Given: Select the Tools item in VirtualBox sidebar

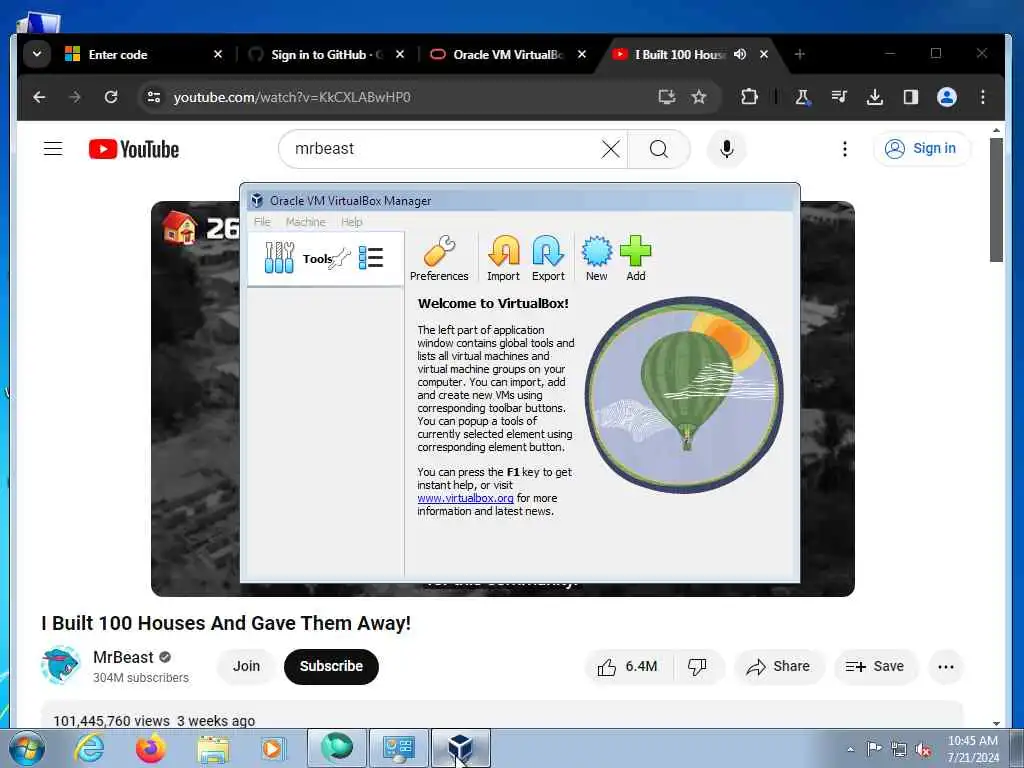Looking at the screenshot, I should [x=325, y=259].
